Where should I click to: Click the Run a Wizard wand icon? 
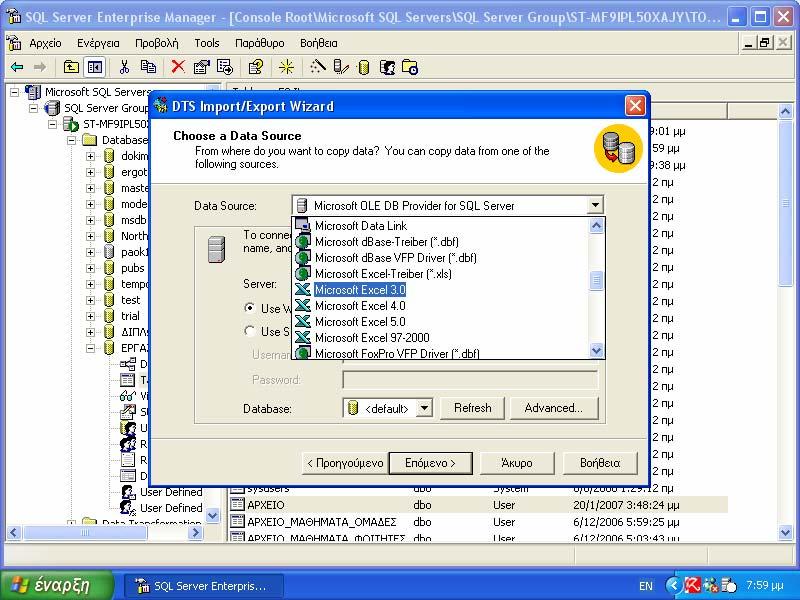tap(318, 67)
